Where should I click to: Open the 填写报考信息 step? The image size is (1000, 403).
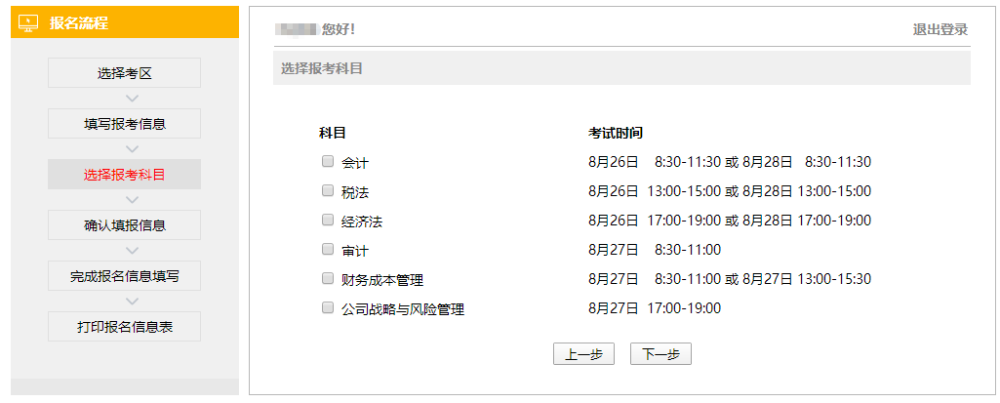(x=124, y=124)
